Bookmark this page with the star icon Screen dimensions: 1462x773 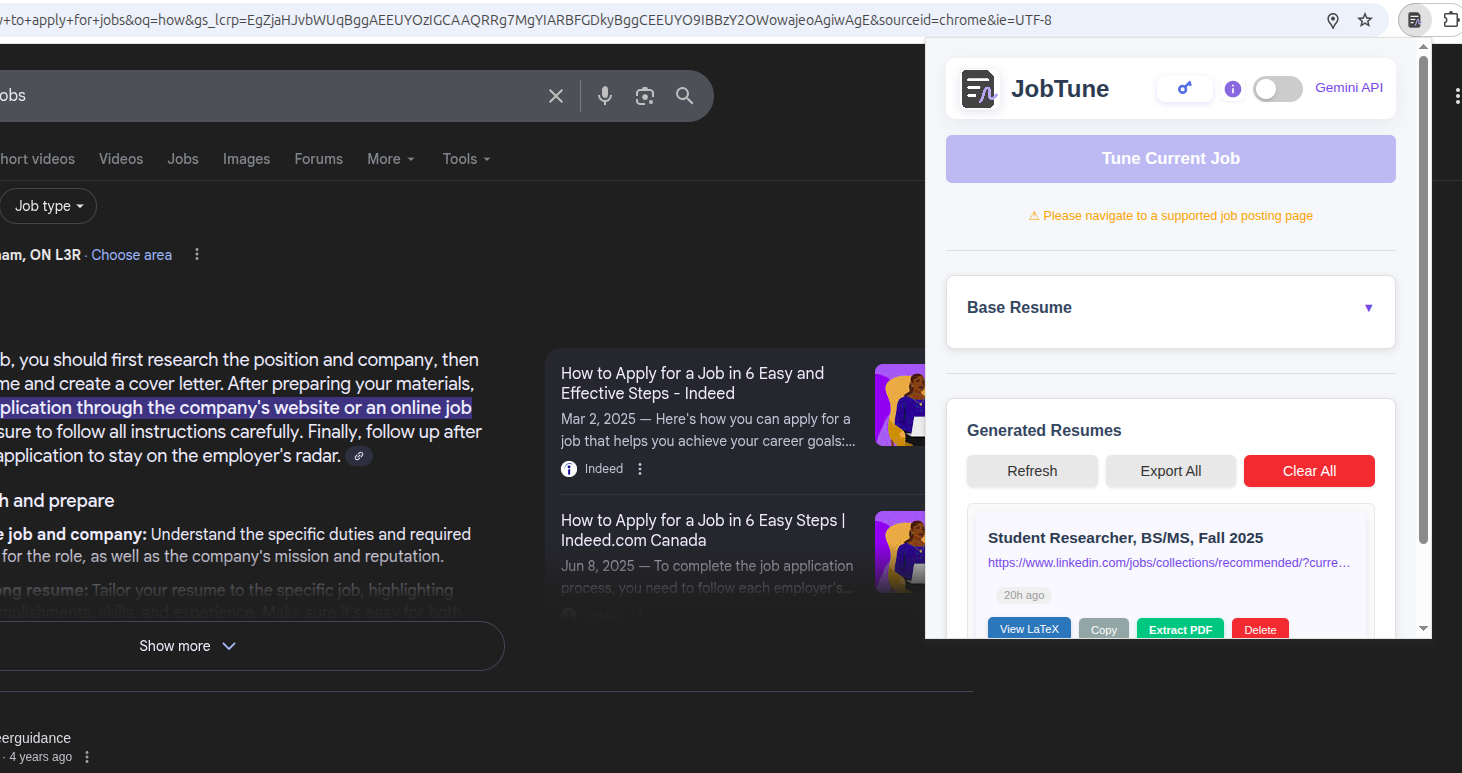coord(1365,20)
